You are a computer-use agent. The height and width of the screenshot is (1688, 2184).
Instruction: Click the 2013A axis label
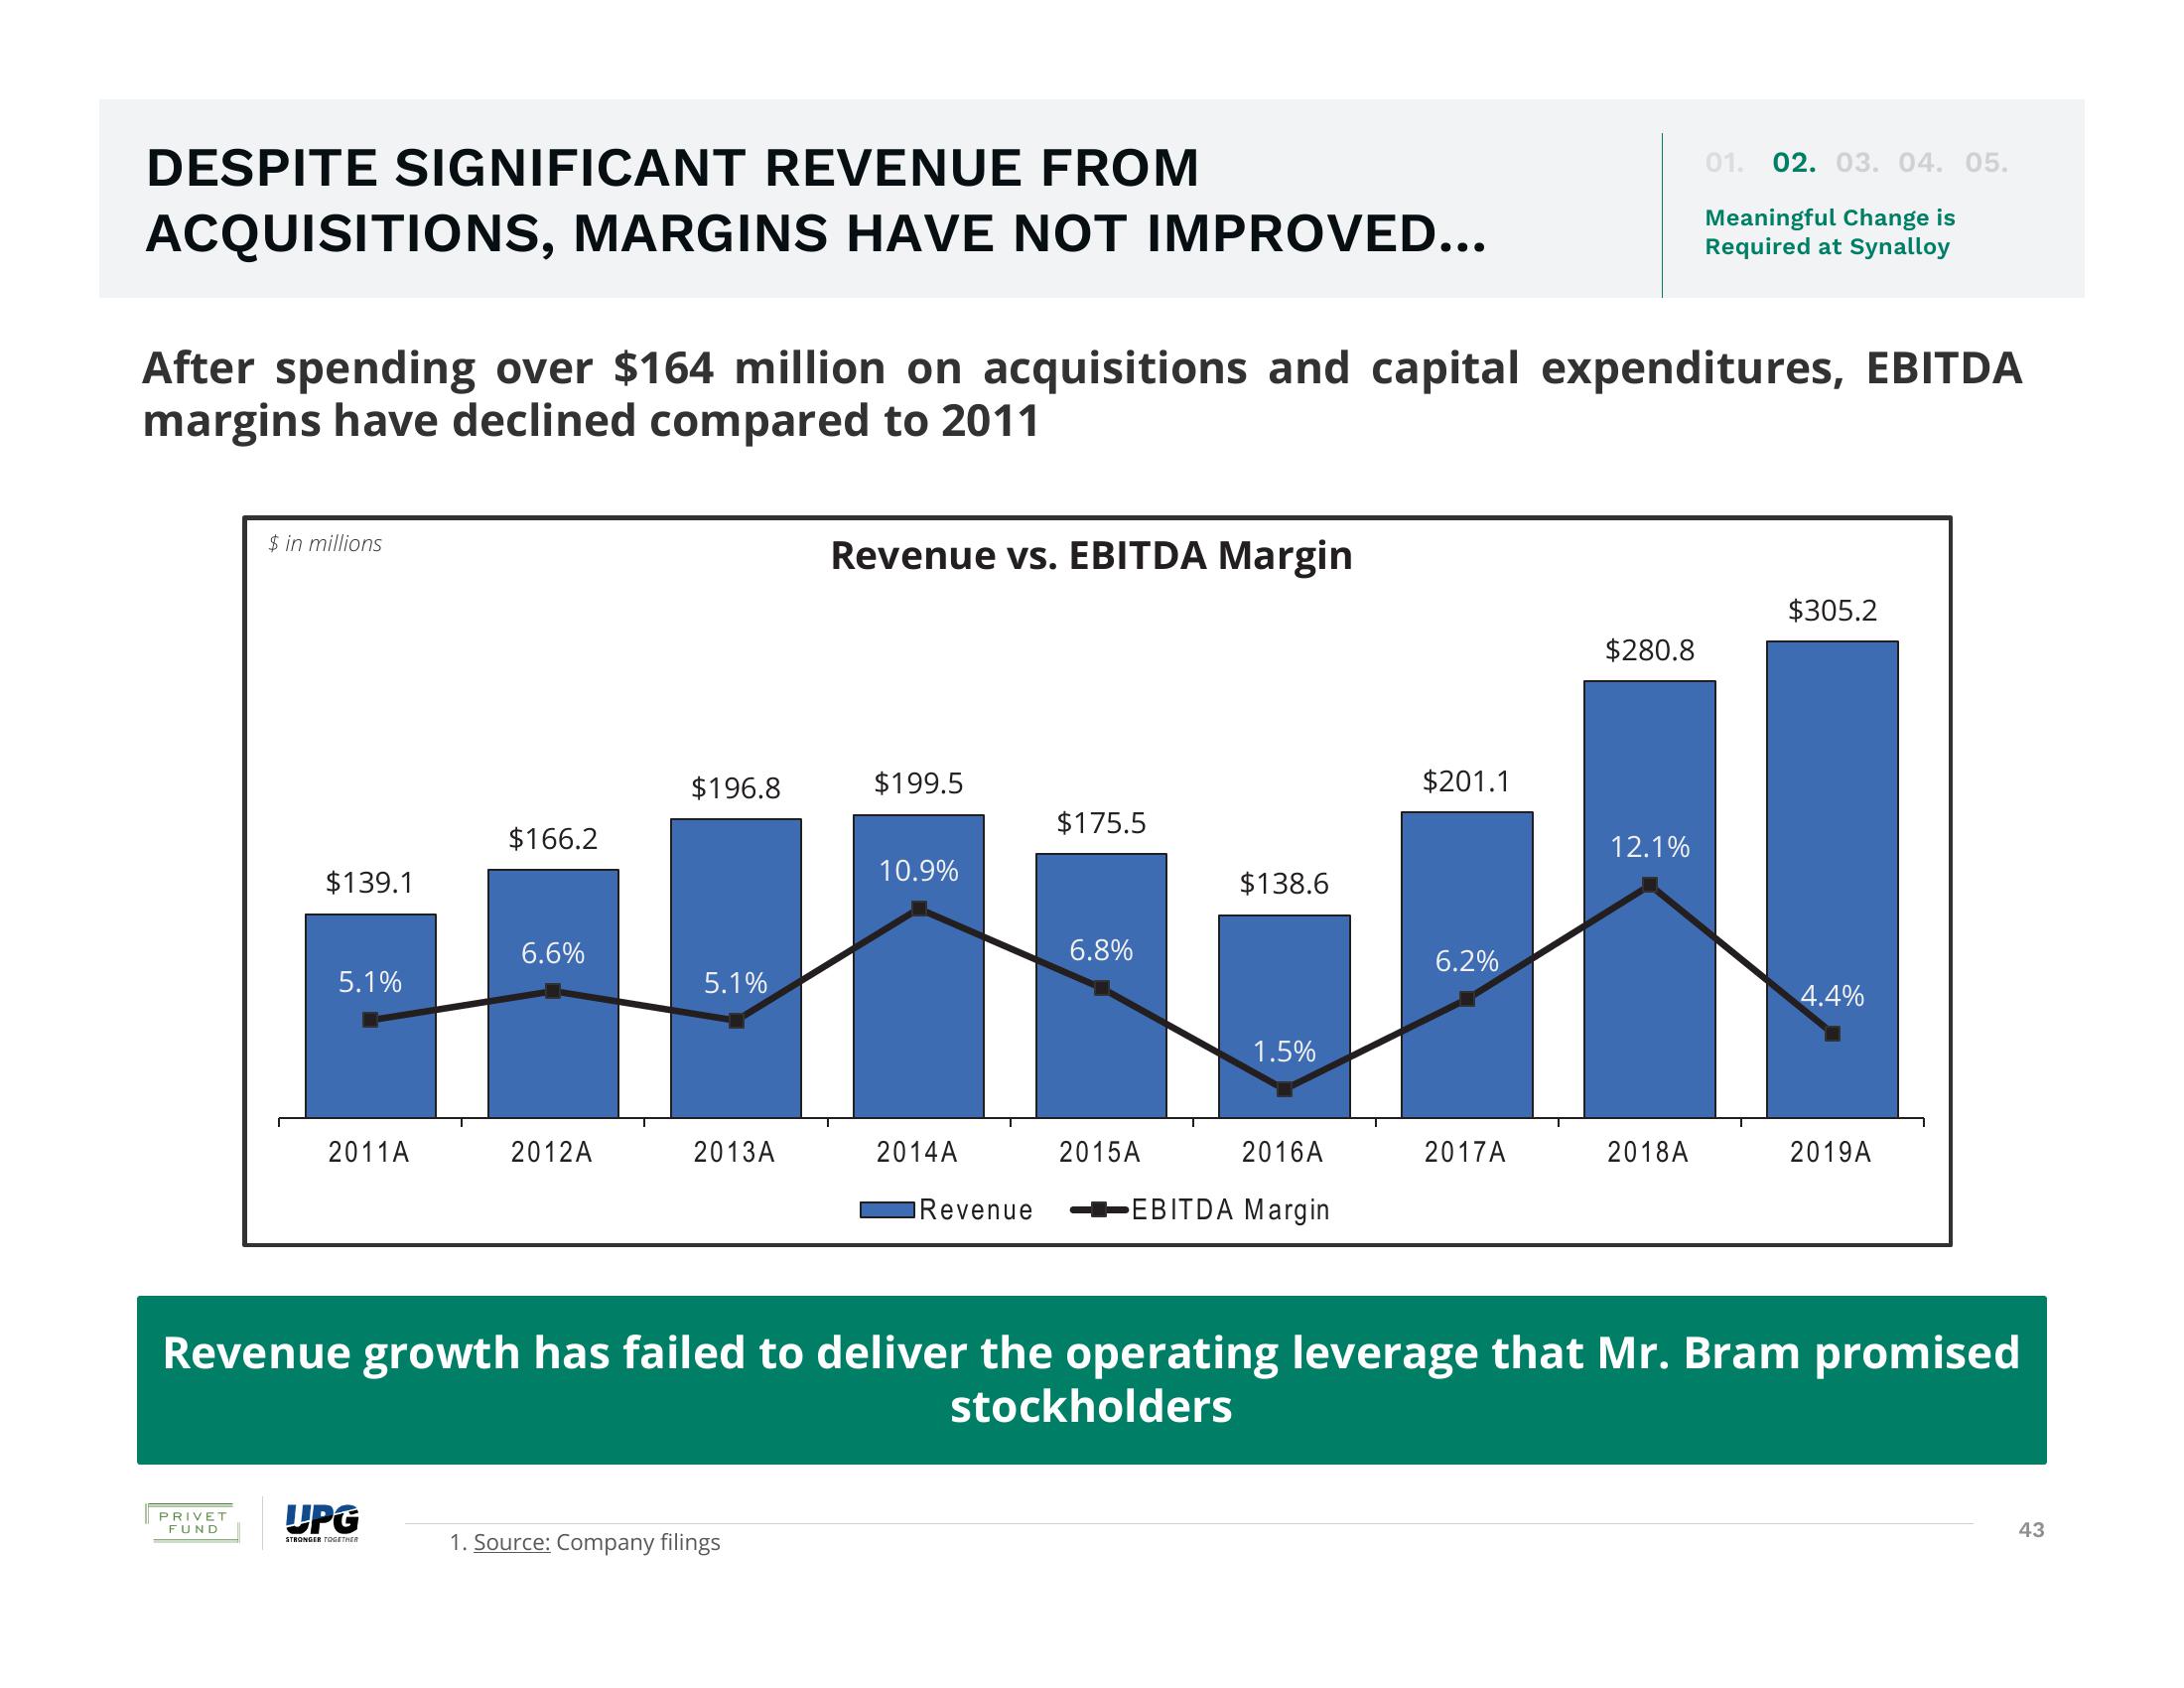[x=735, y=1152]
